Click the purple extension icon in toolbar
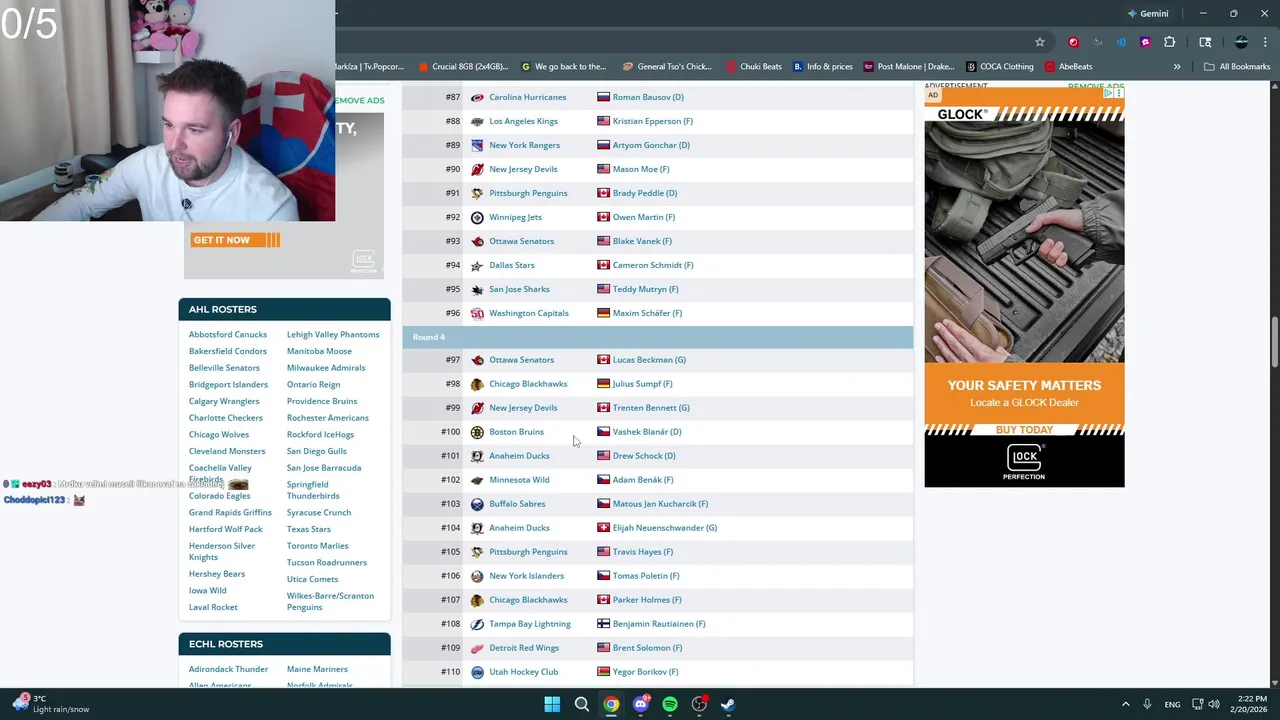Screen dimensions: 1280x720 click(1145, 42)
